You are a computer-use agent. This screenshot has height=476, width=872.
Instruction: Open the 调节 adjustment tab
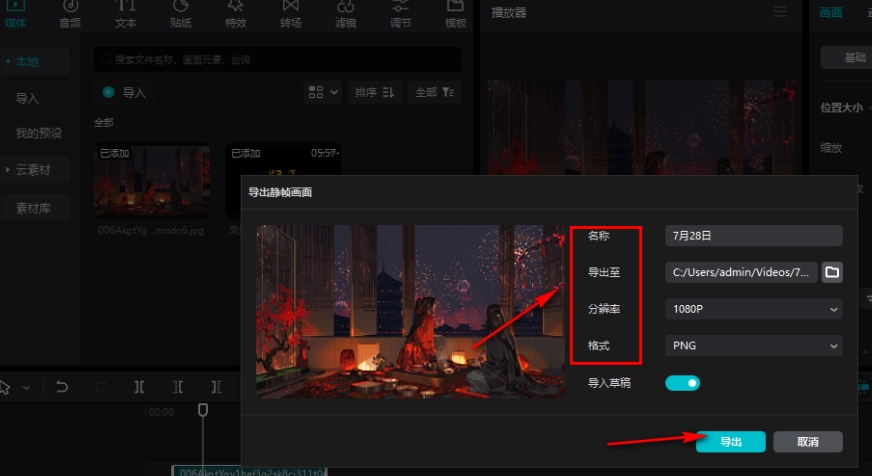(400, 14)
